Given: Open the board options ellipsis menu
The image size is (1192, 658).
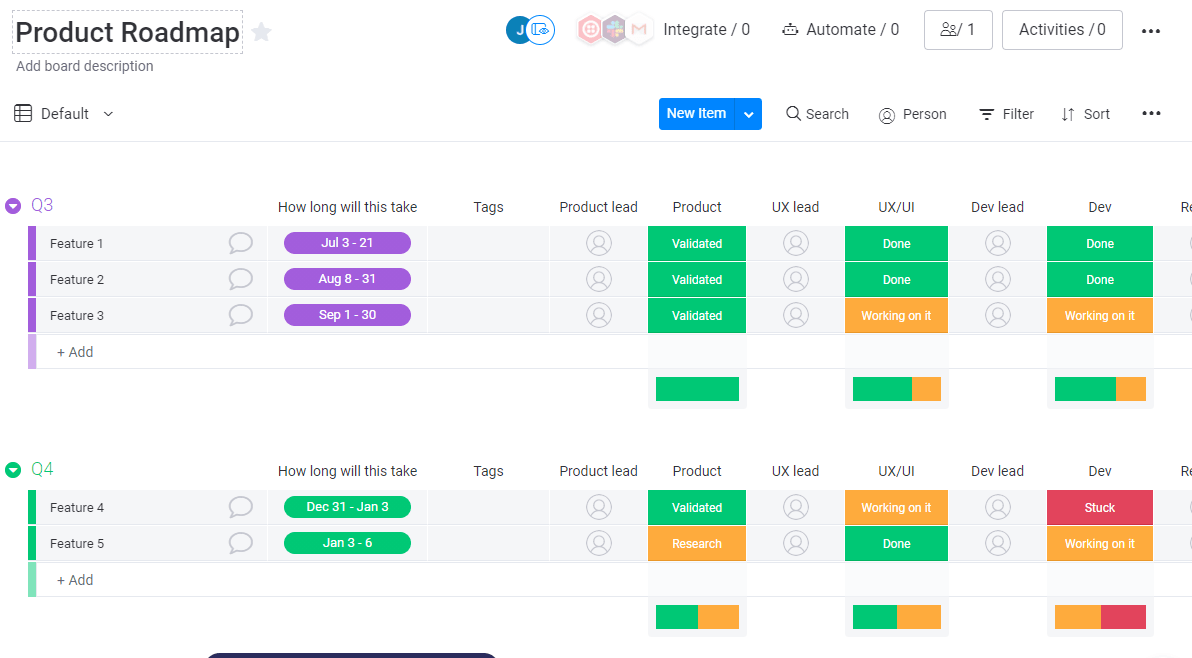Looking at the screenshot, I should [1151, 113].
